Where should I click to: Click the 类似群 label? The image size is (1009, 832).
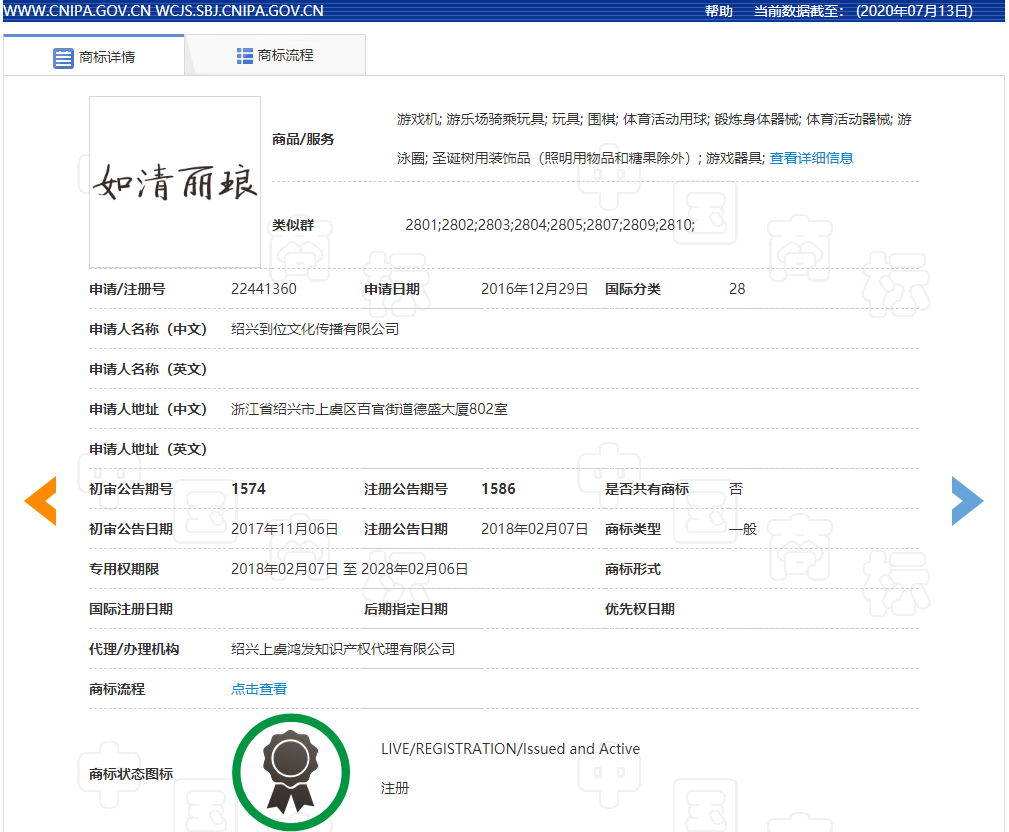293,225
